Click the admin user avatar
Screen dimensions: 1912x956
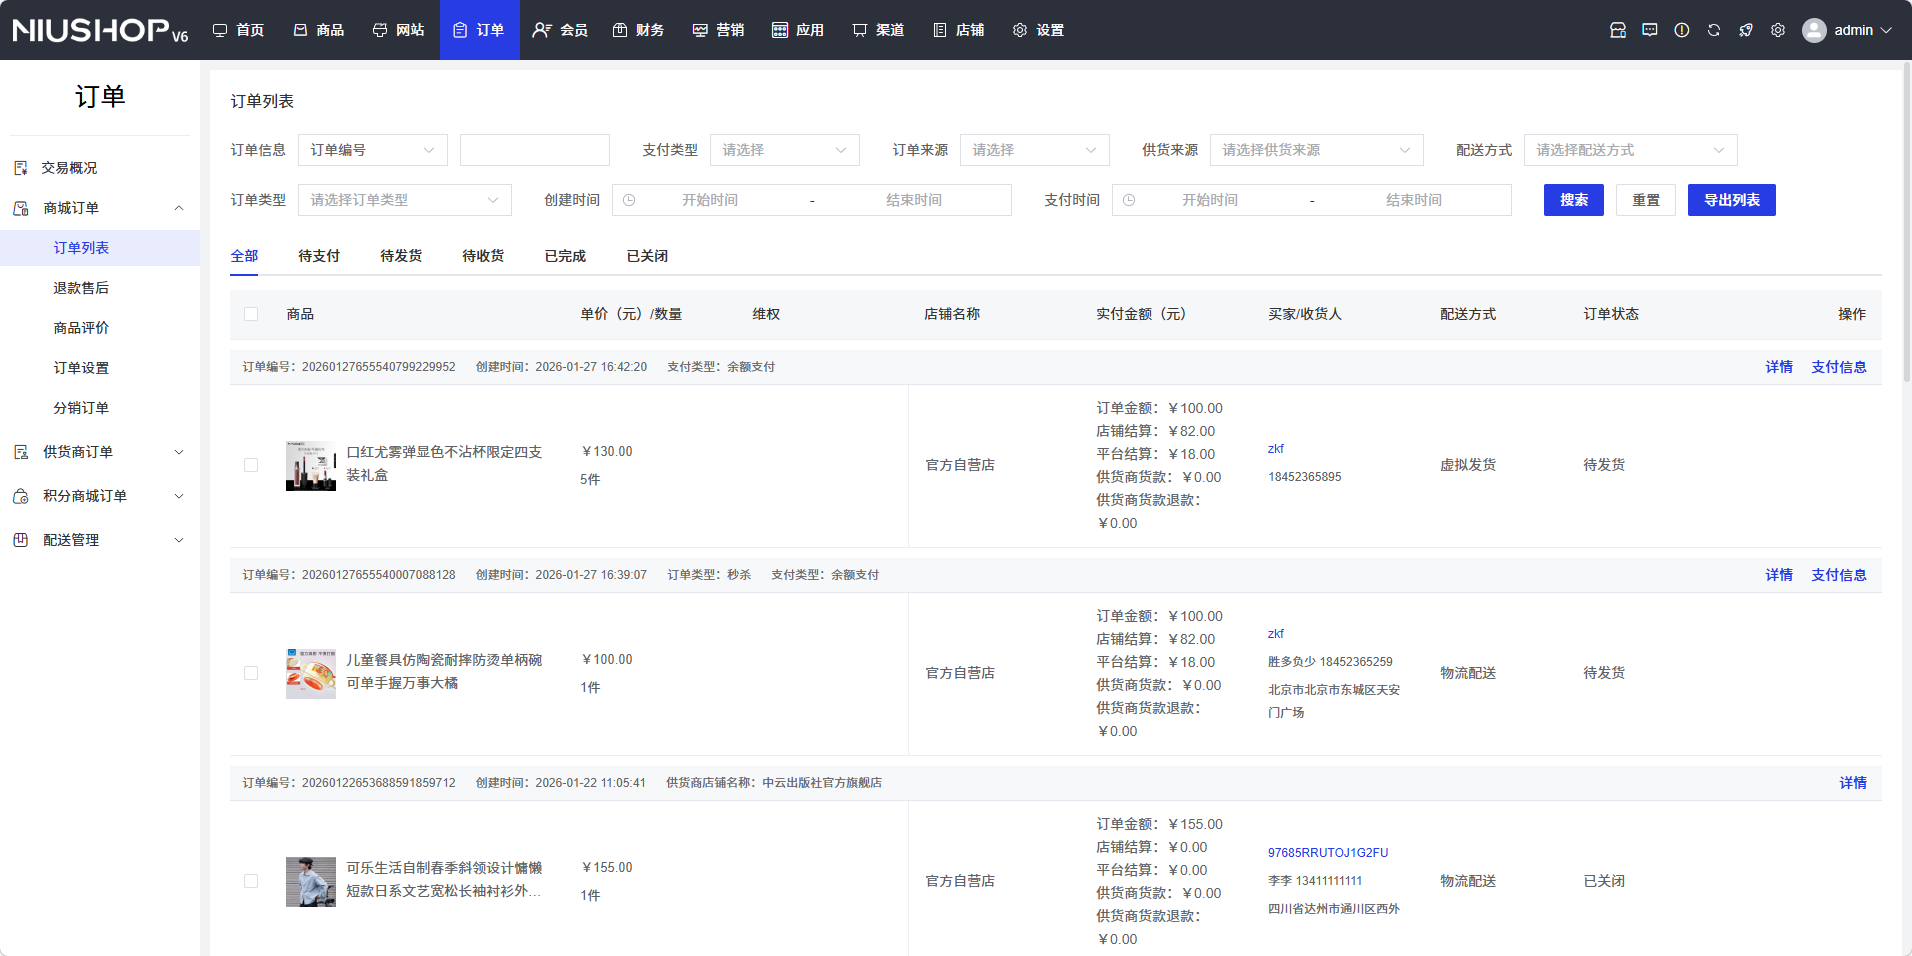pyautogui.click(x=1813, y=30)
